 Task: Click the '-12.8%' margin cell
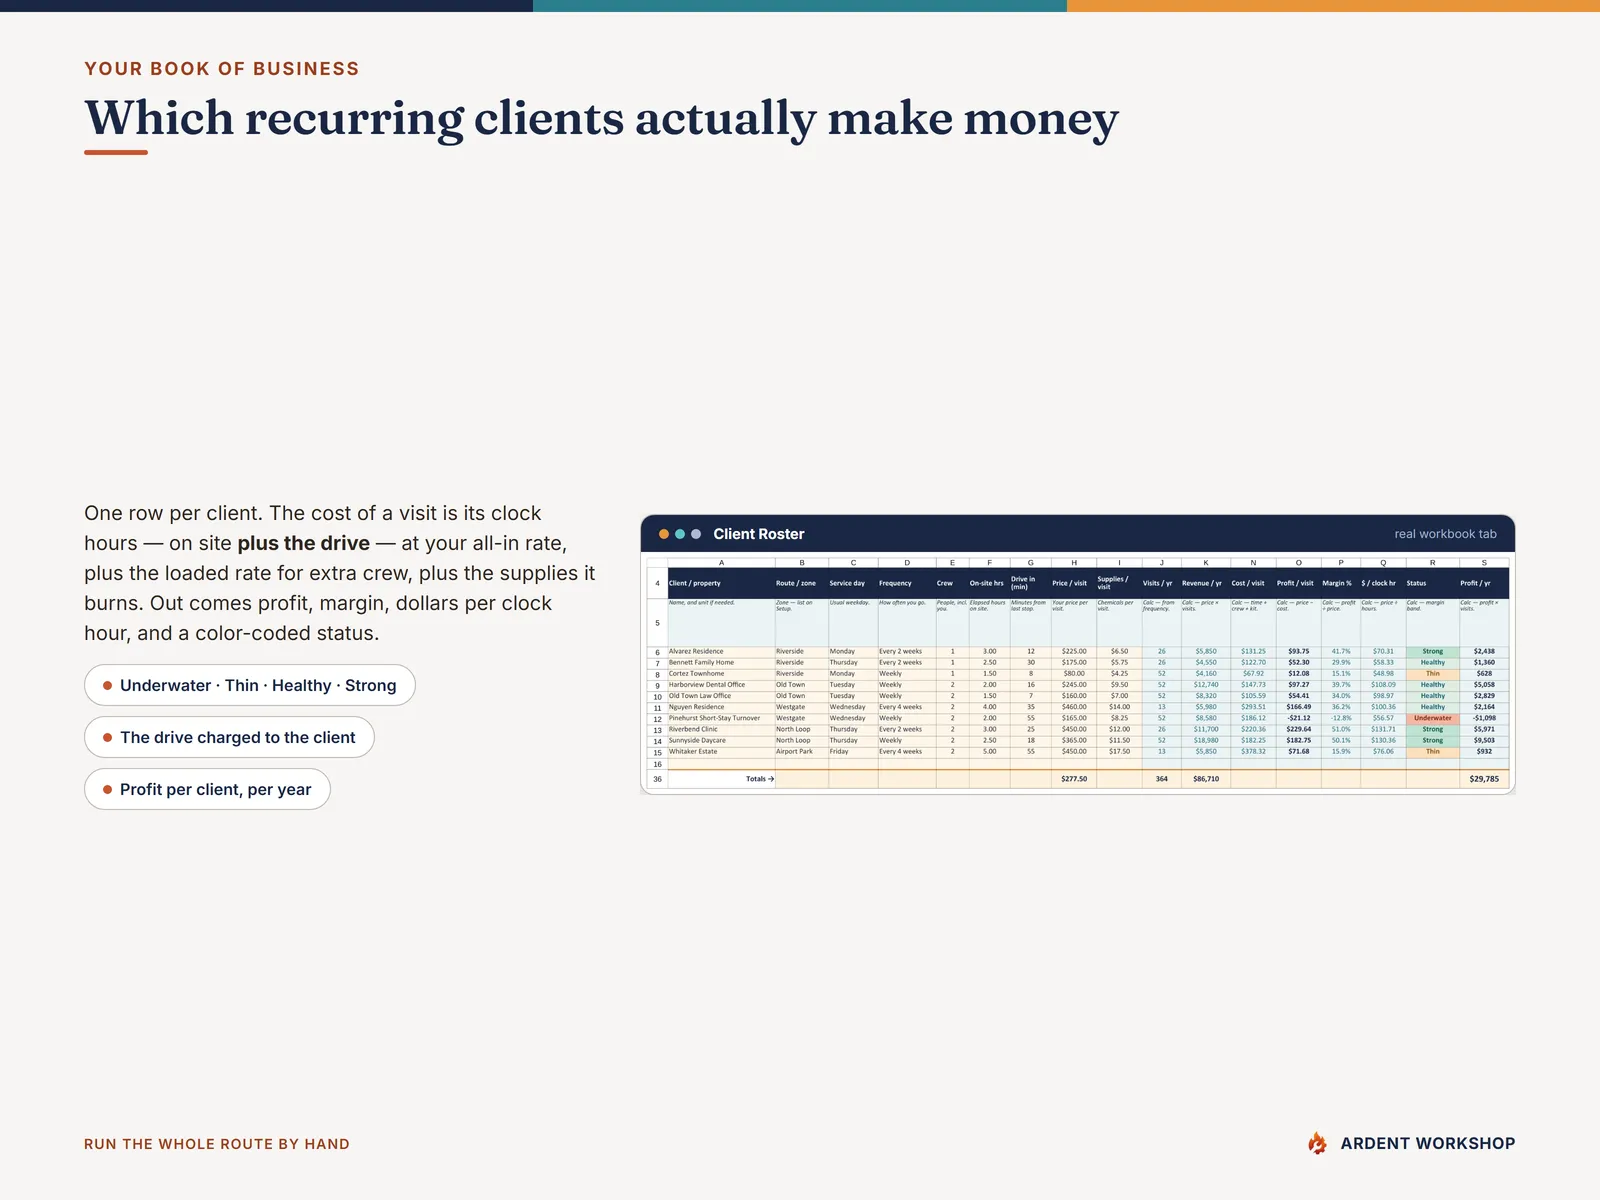click(1340, 718)
